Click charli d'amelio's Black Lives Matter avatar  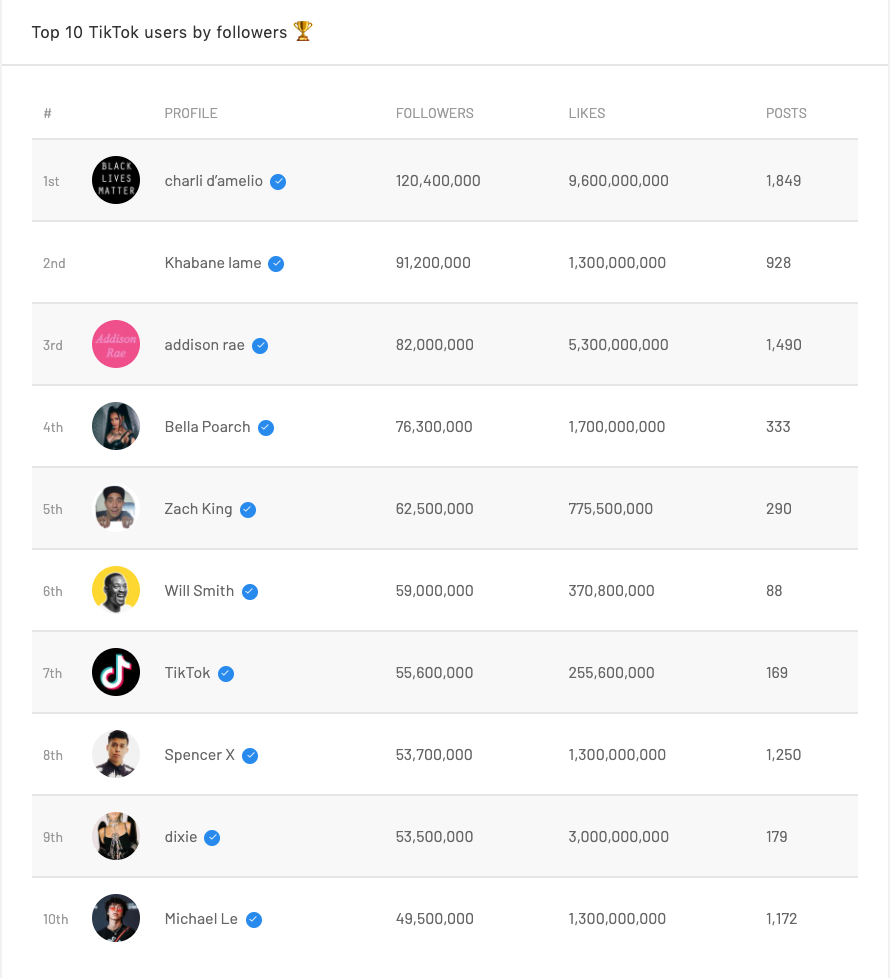(116, 180)
